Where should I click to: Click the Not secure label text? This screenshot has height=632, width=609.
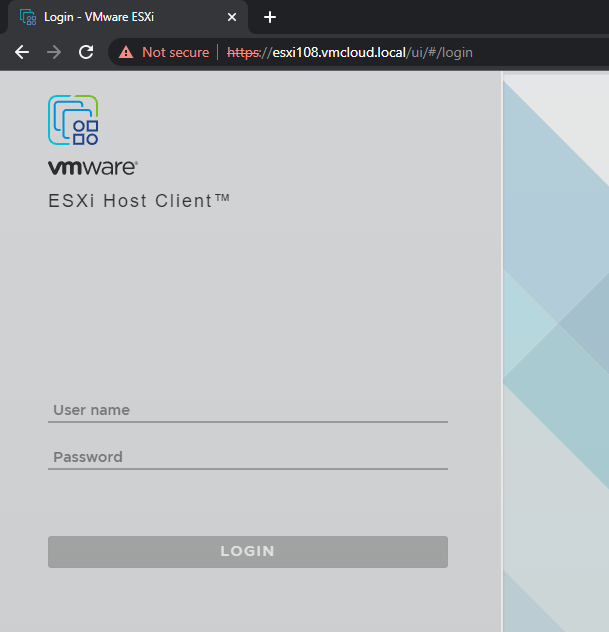pyautogui.click(x=175, y=52)
